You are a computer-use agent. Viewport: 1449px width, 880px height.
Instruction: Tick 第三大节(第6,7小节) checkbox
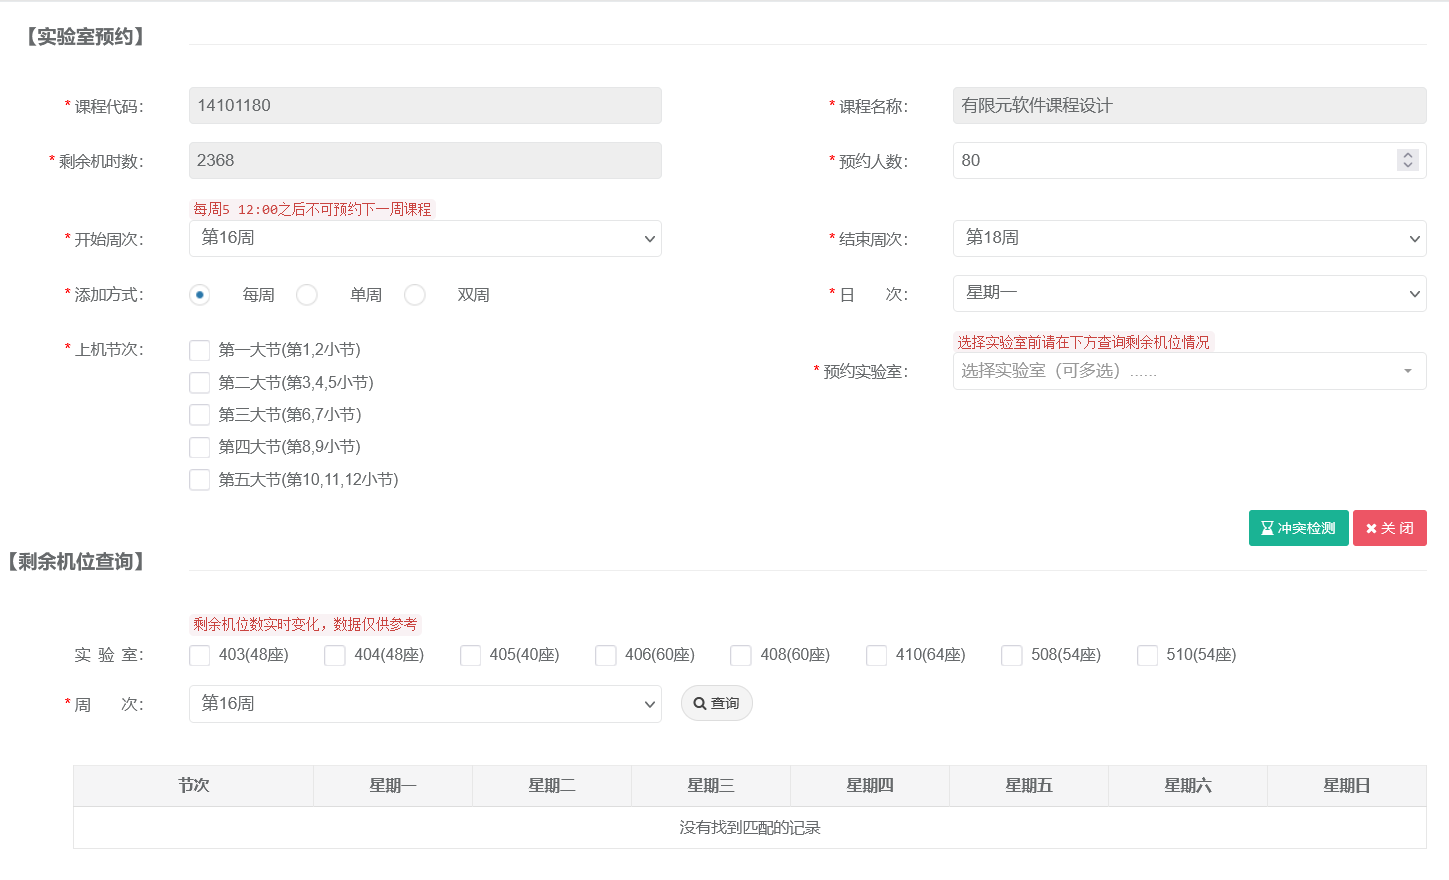coord(200,415)
